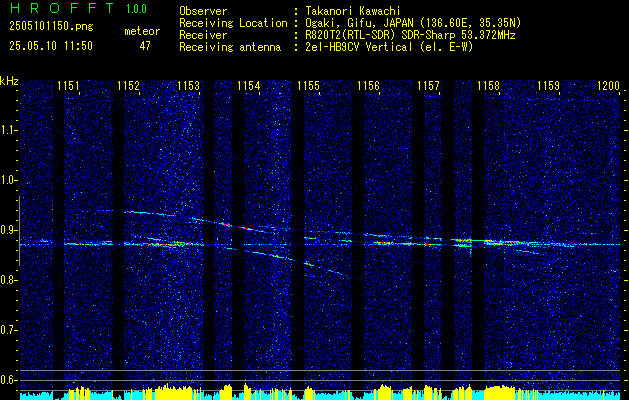Click the Receiving Location field label
The width and height of the screenshot is (629, 400).
tap(233, 23)
